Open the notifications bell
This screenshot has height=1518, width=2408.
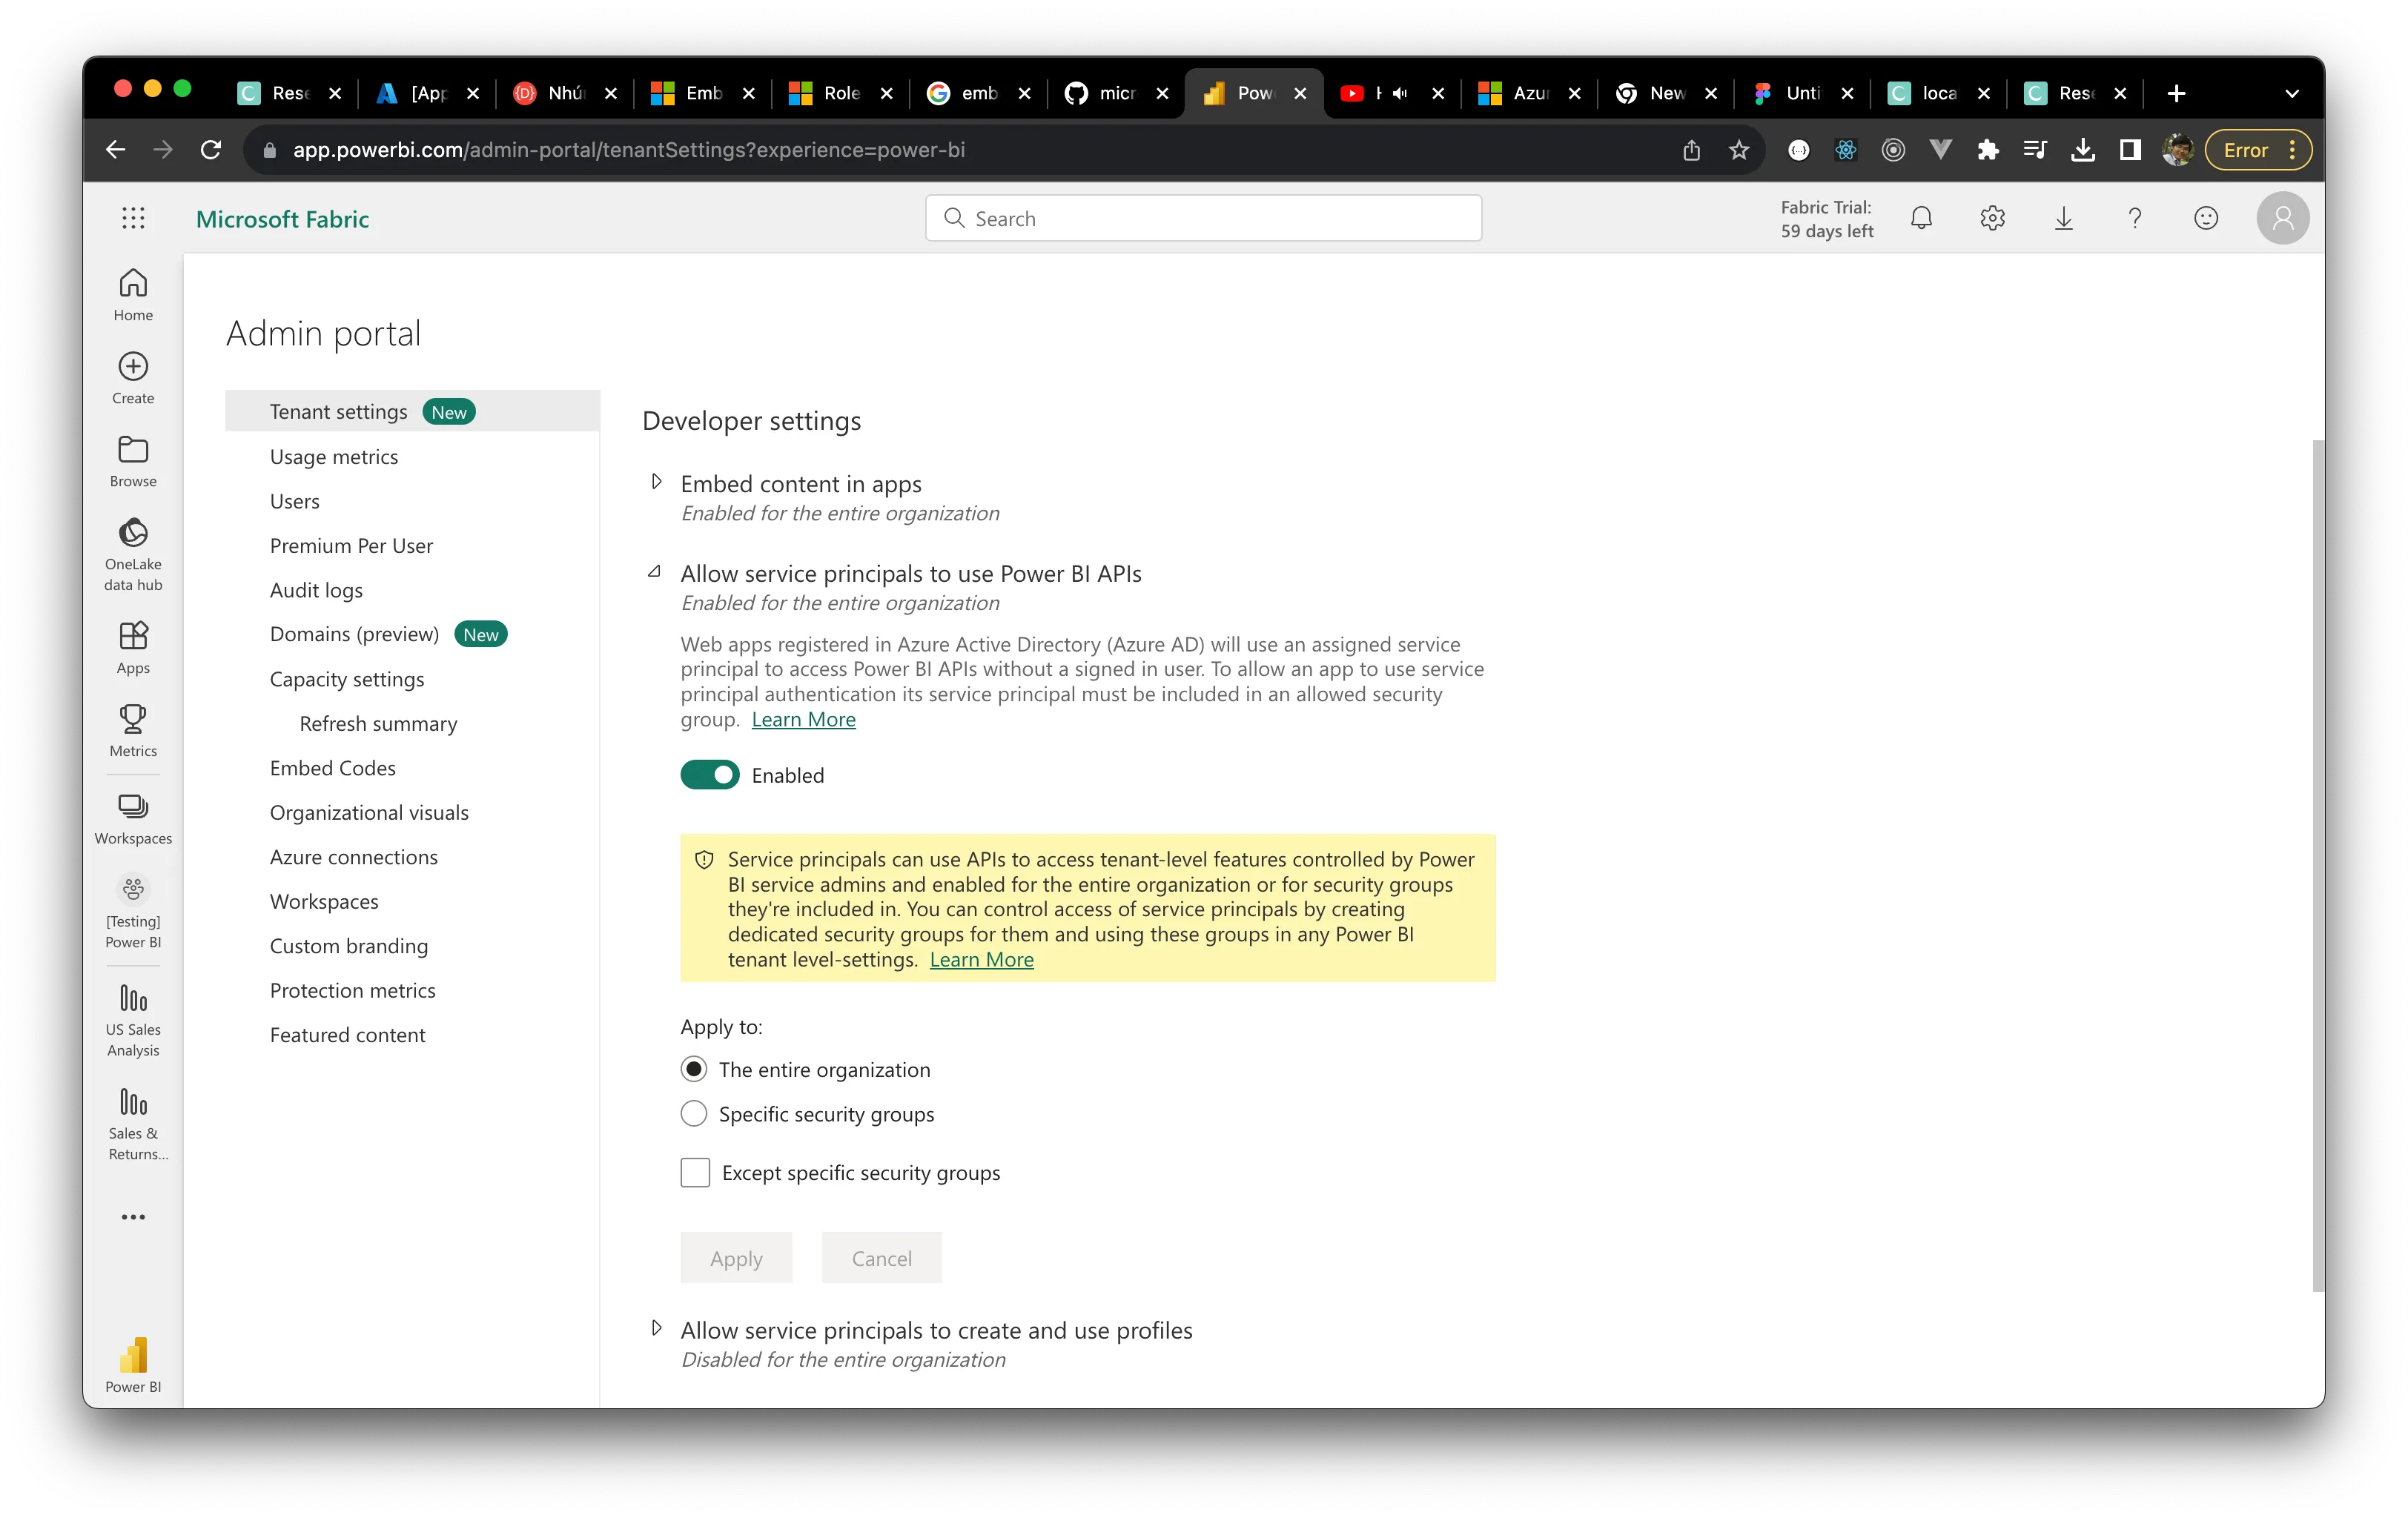point(1921,217)
